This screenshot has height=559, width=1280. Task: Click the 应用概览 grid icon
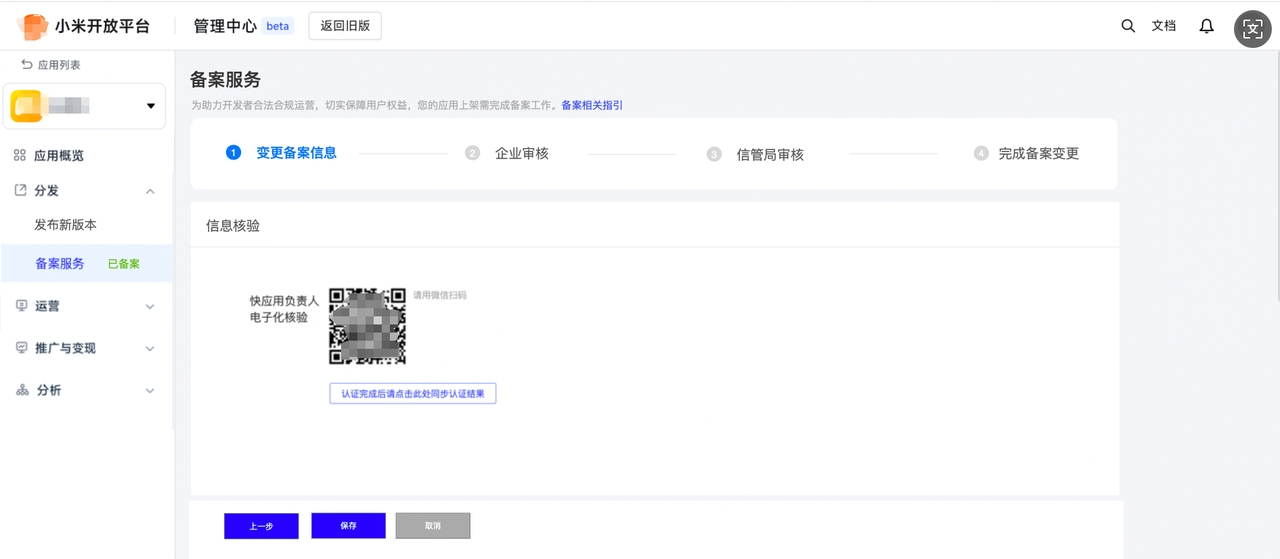tap(20, 156)
